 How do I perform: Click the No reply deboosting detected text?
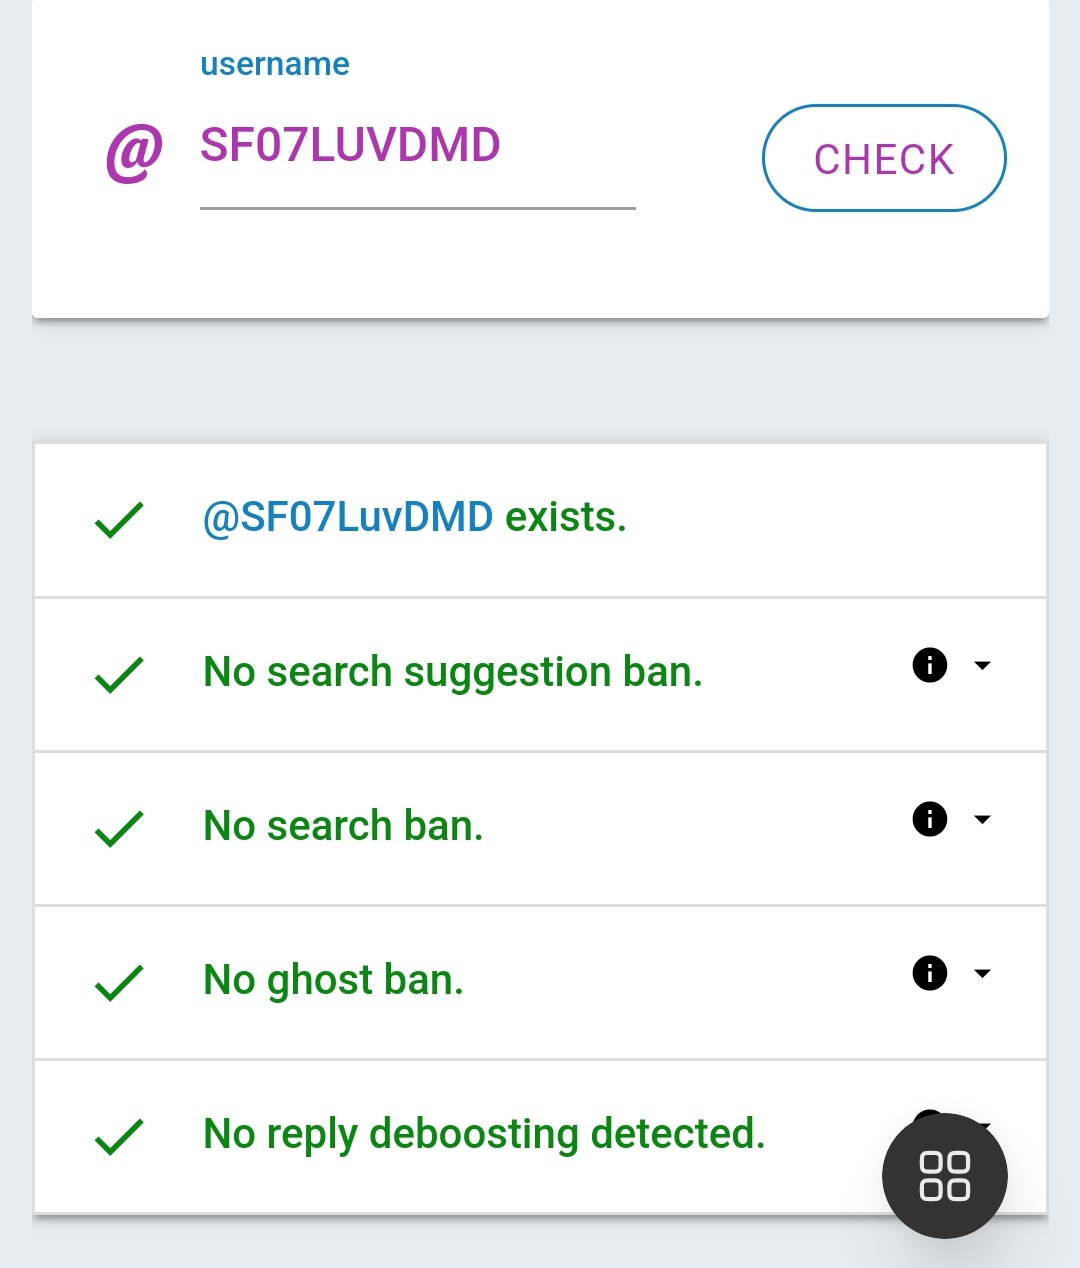(x=484, y=1134)
